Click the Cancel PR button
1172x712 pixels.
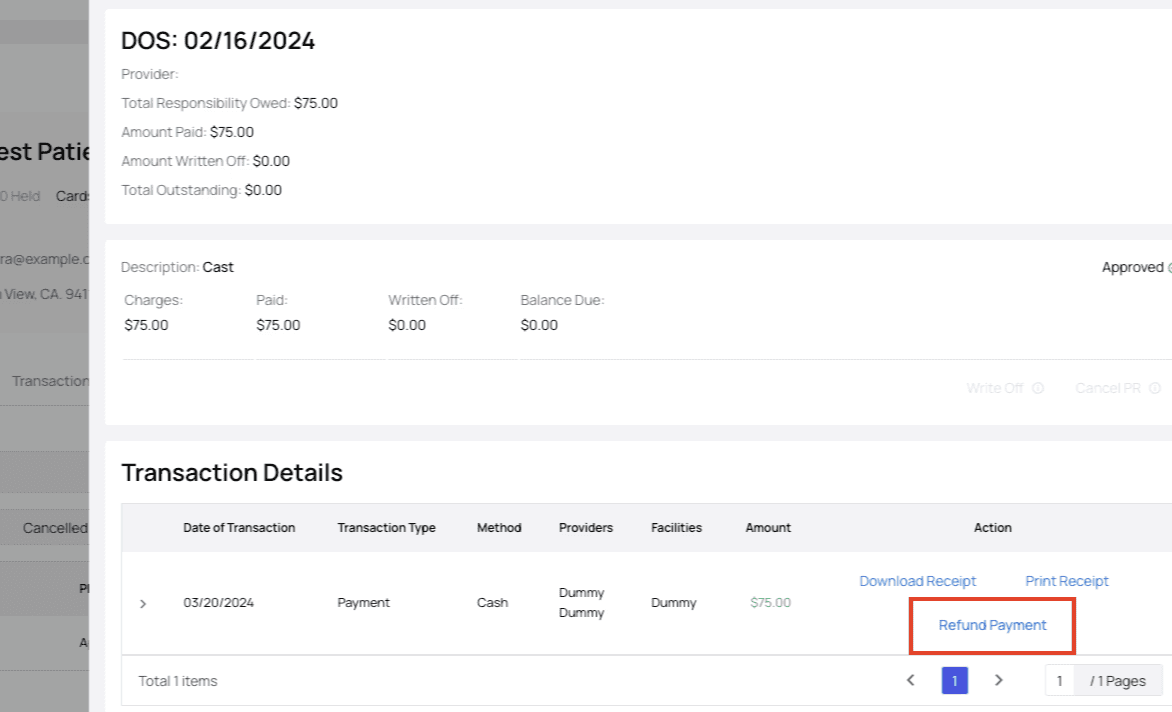1108,388
